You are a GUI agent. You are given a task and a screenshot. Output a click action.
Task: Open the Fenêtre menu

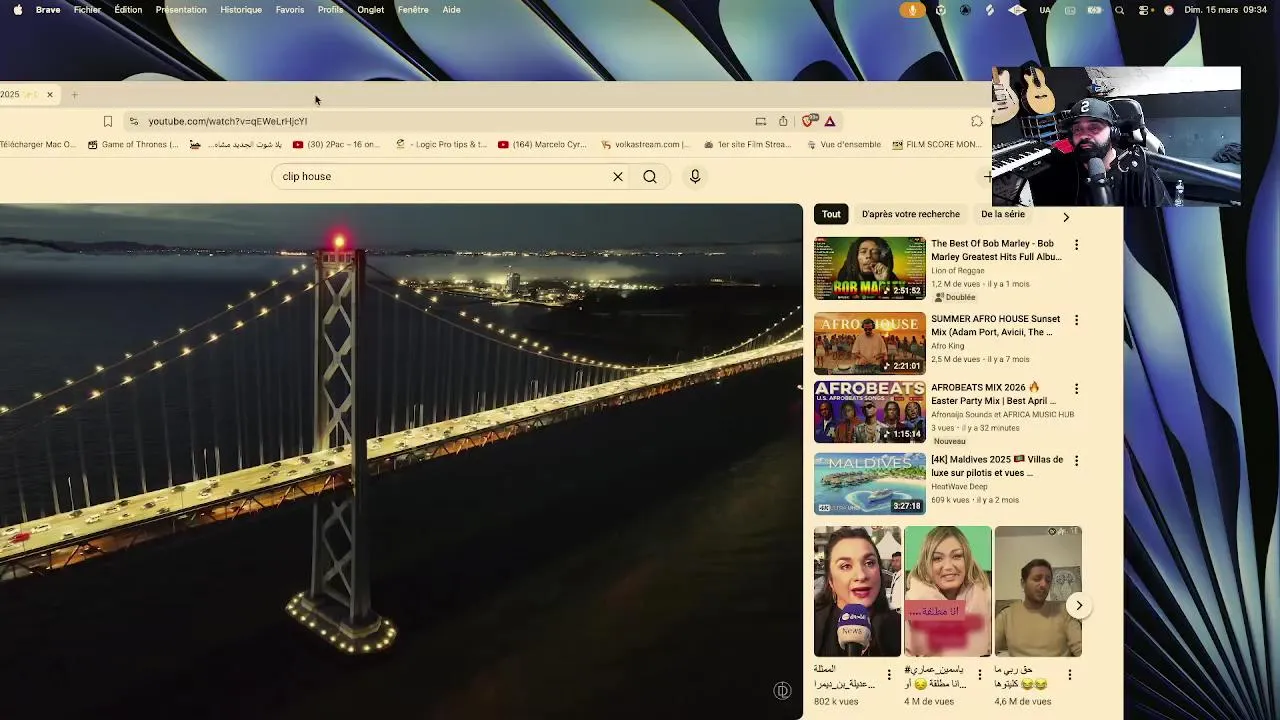tap(413, 10)
